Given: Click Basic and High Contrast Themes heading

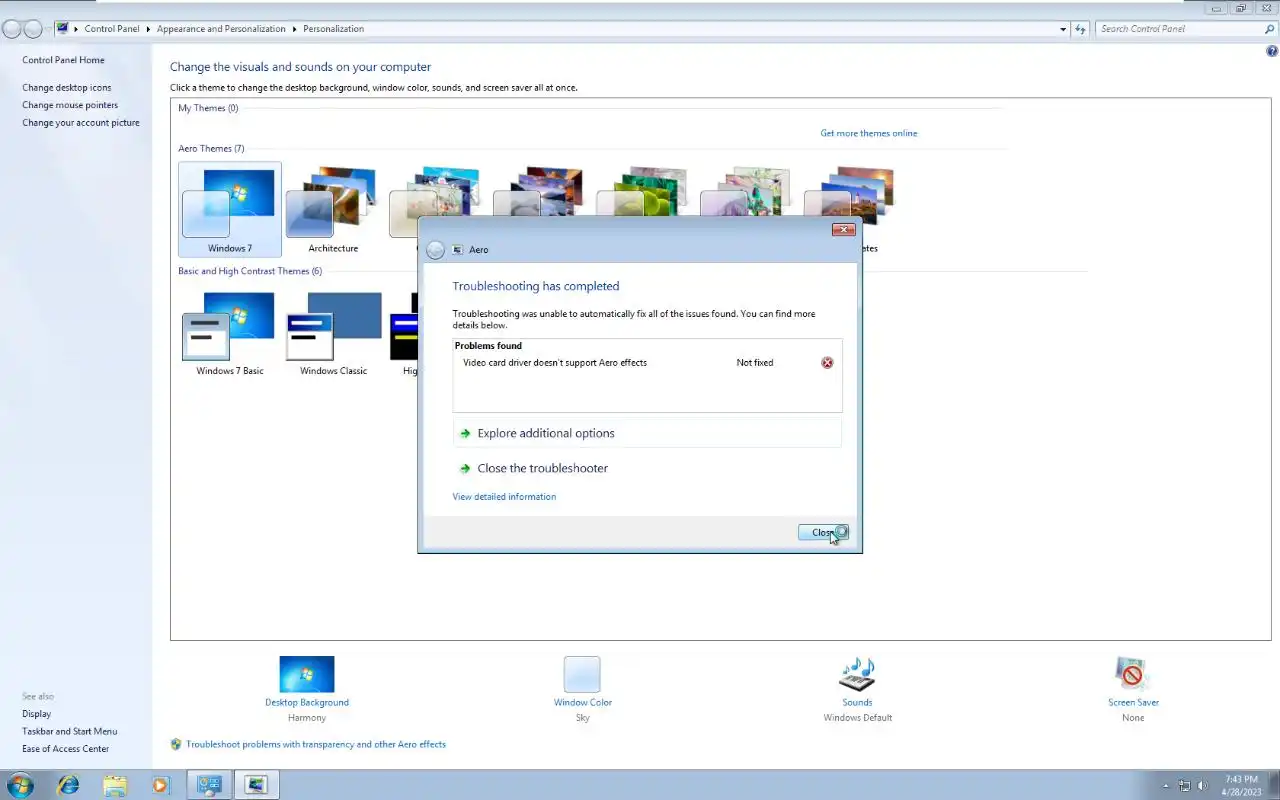Looking at the screenshot, I should point(250,271).
